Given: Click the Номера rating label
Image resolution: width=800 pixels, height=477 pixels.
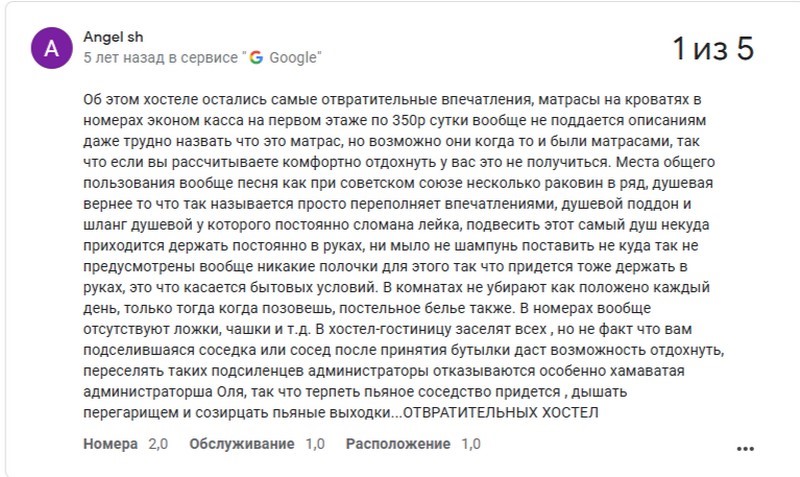Looking at the screenshot, I should 110,444.
